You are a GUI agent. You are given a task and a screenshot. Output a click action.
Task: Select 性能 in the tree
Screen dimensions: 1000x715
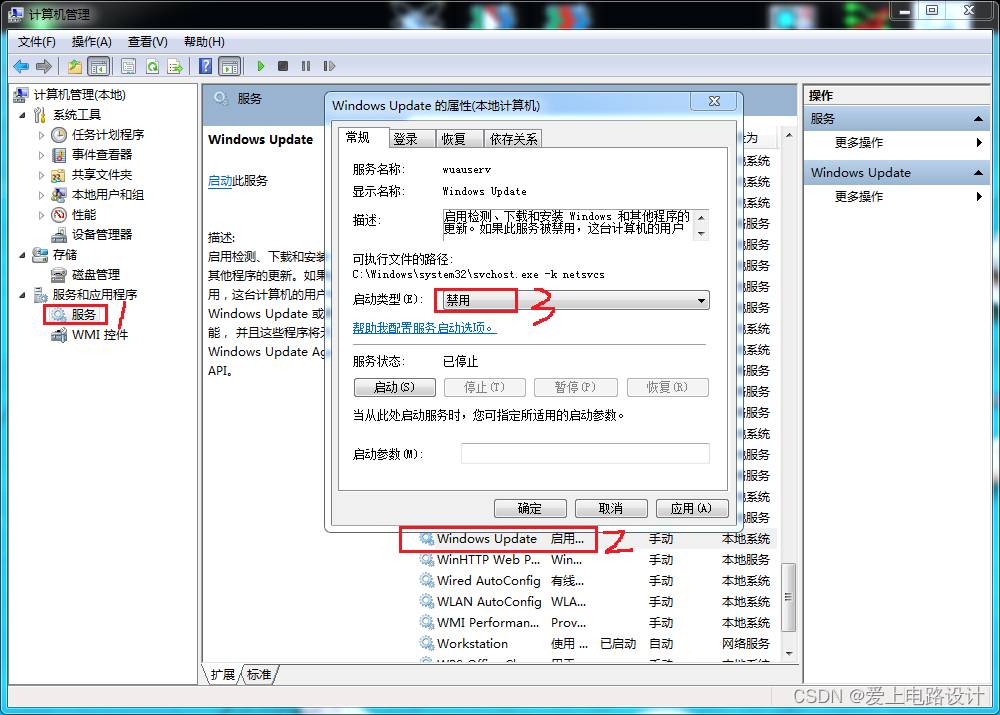point(84,214)
